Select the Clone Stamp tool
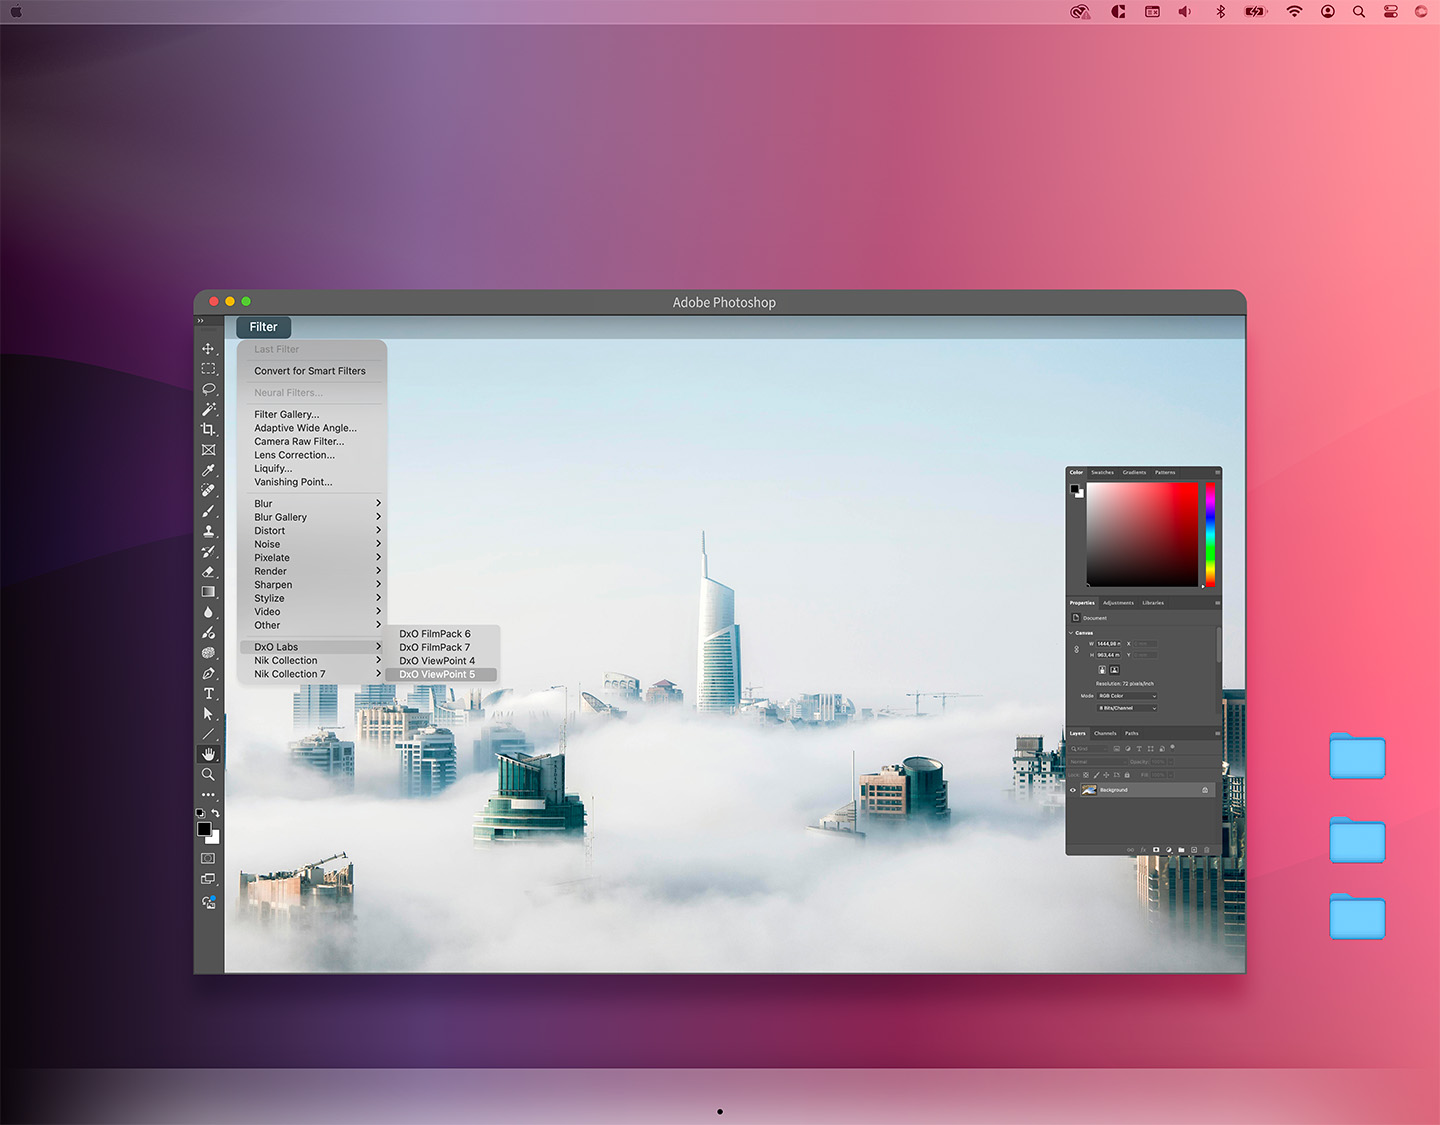This screenshot has width=1440, height=1125. coord(208,531)
